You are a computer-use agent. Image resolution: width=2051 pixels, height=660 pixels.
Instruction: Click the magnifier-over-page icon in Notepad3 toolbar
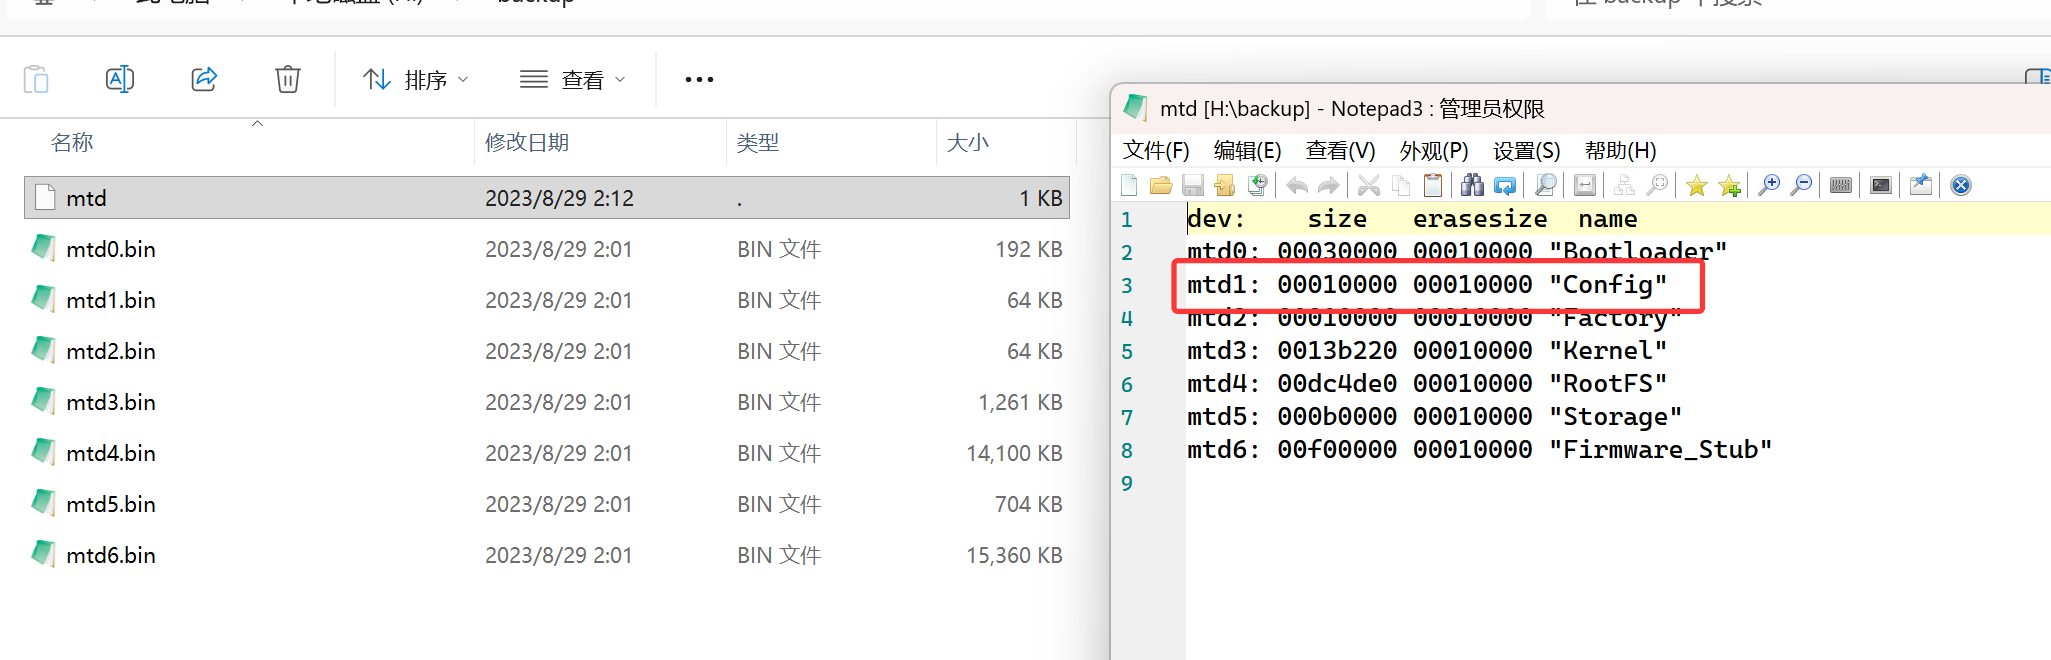[1545, 185]
